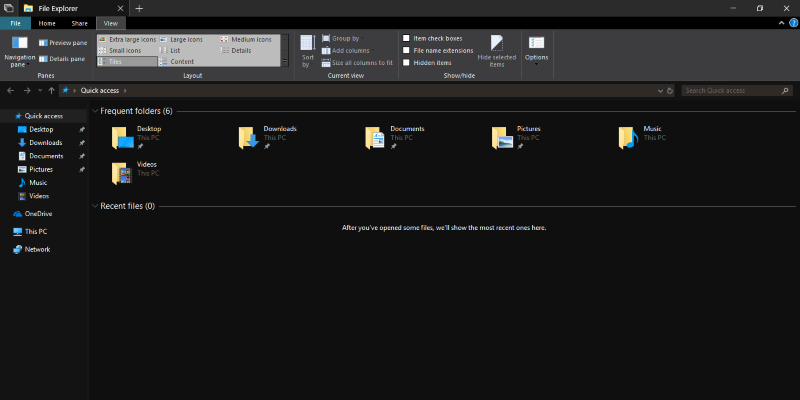Toggle the Hidden items checkbox
This screenshot has width=800, height=400.
406,62
